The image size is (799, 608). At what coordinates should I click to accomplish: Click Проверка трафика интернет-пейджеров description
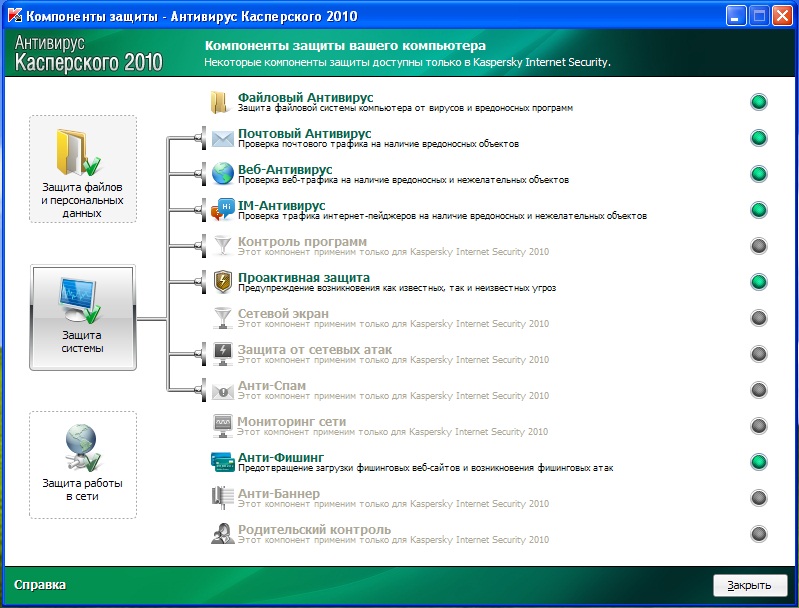point(442,216)
